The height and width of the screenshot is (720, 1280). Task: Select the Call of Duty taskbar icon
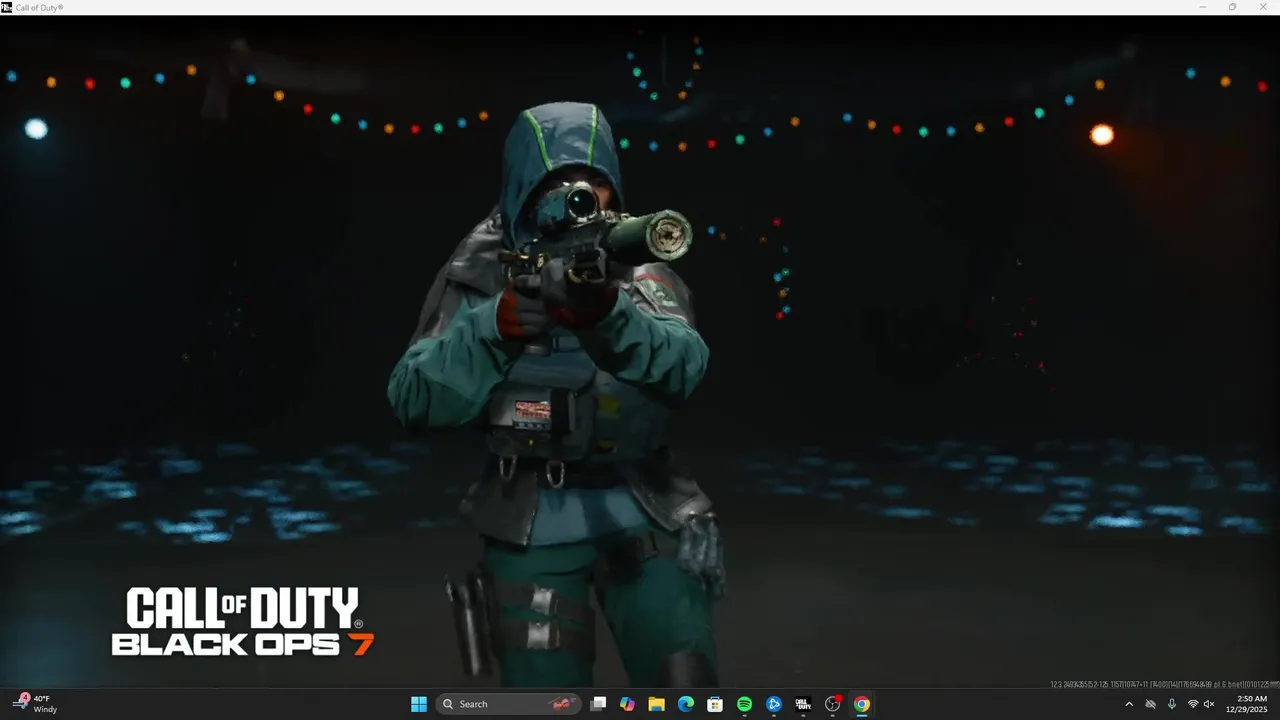pyautogui.click(x=803, y=704)
